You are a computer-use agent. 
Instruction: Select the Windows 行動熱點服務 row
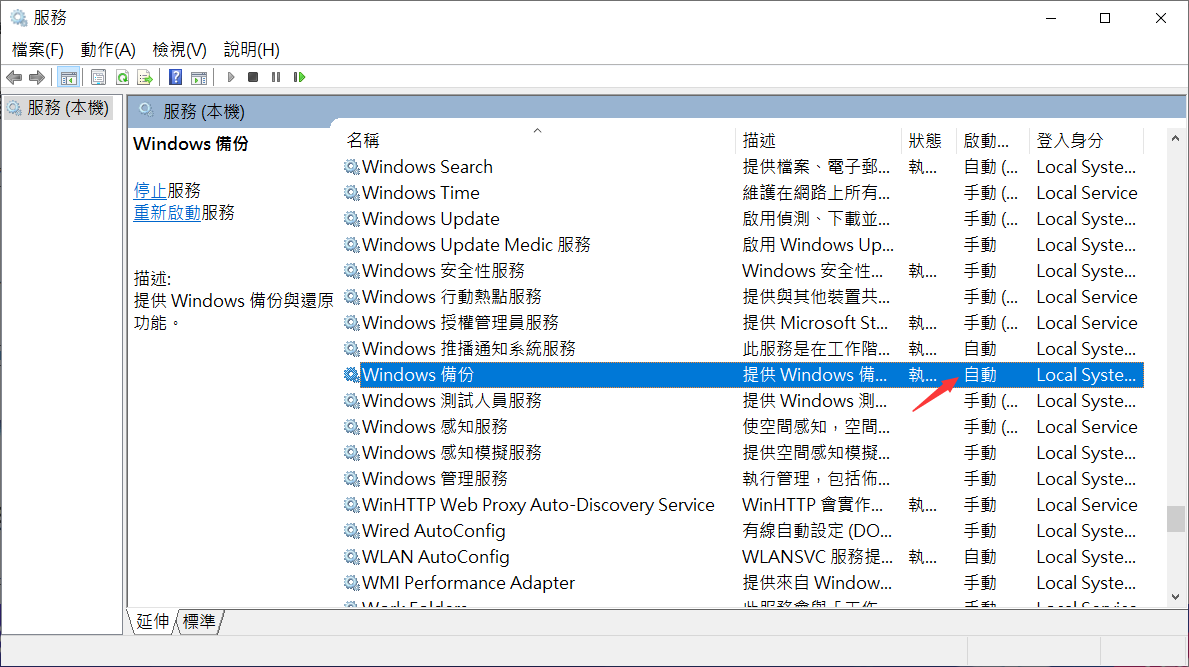(x=743, y=296)
